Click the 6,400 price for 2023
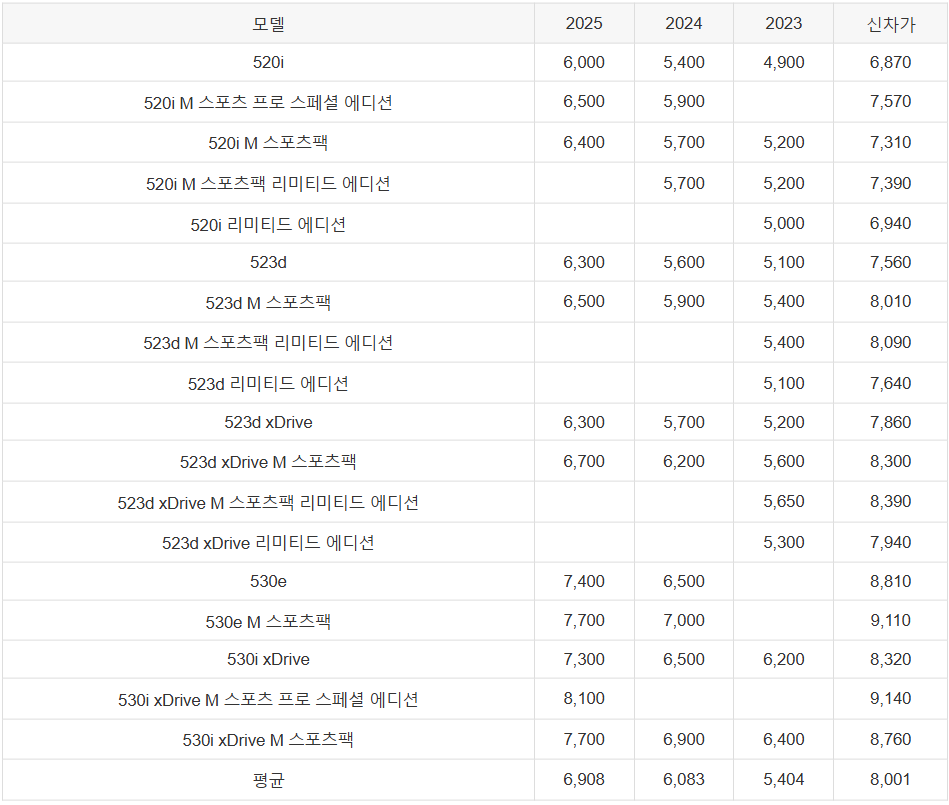 (x=784, y=739)
